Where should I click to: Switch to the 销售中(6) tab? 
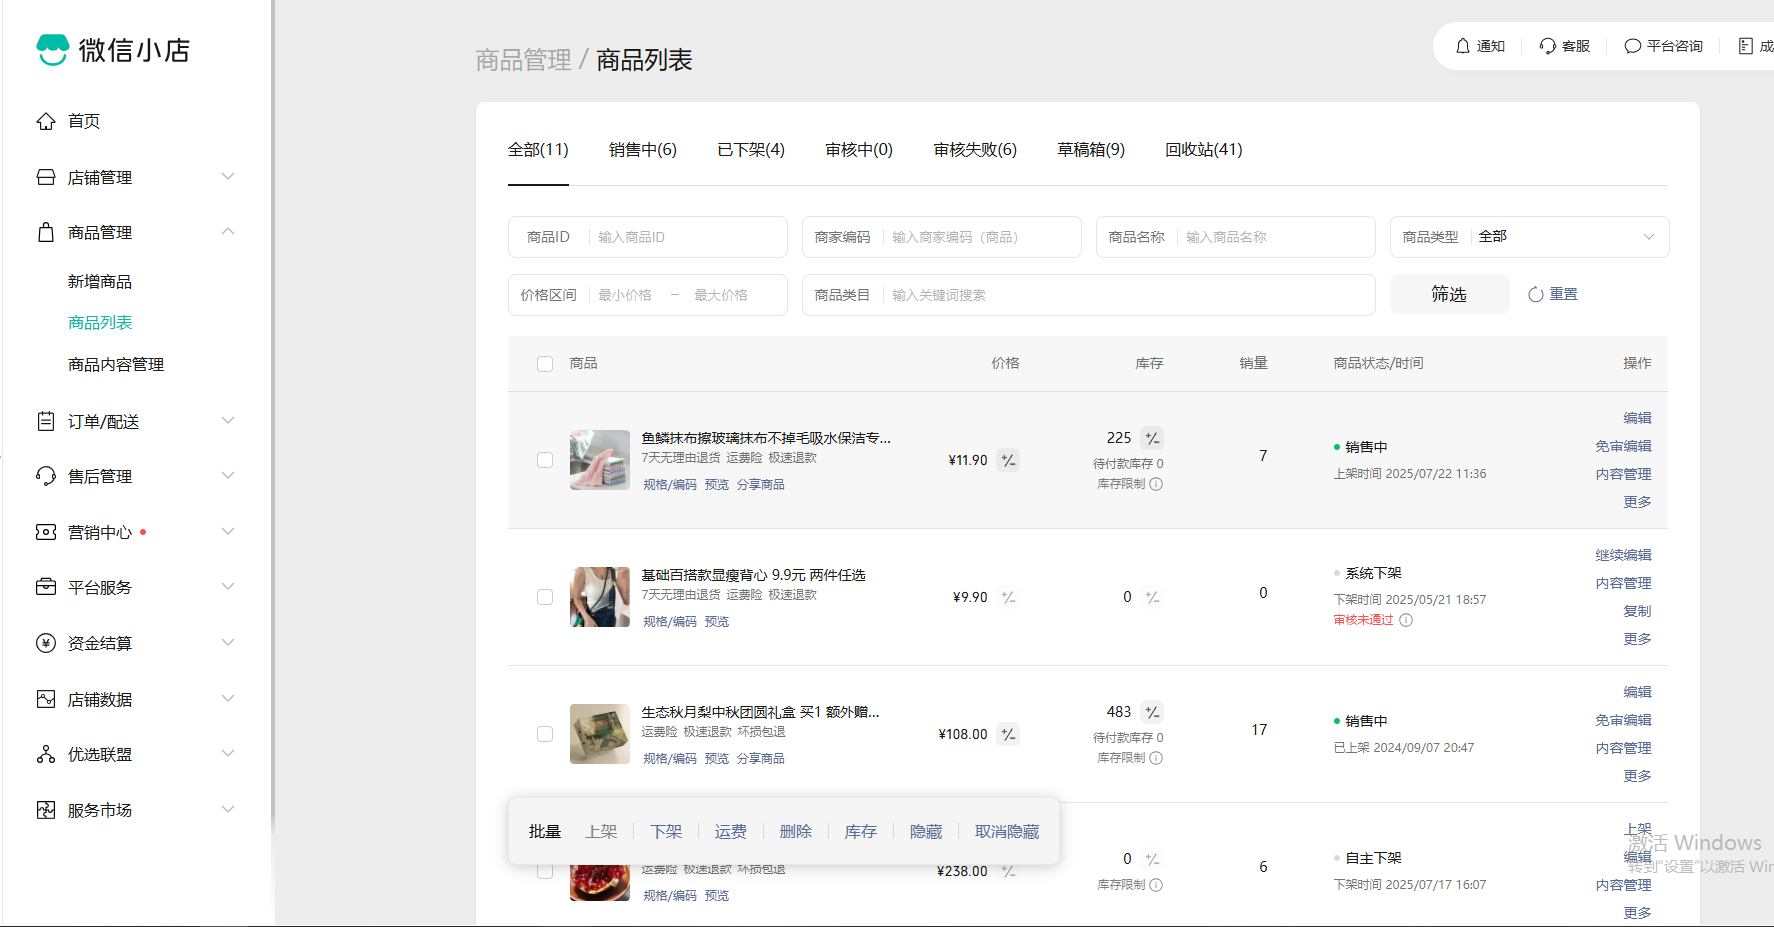[642, 150]
